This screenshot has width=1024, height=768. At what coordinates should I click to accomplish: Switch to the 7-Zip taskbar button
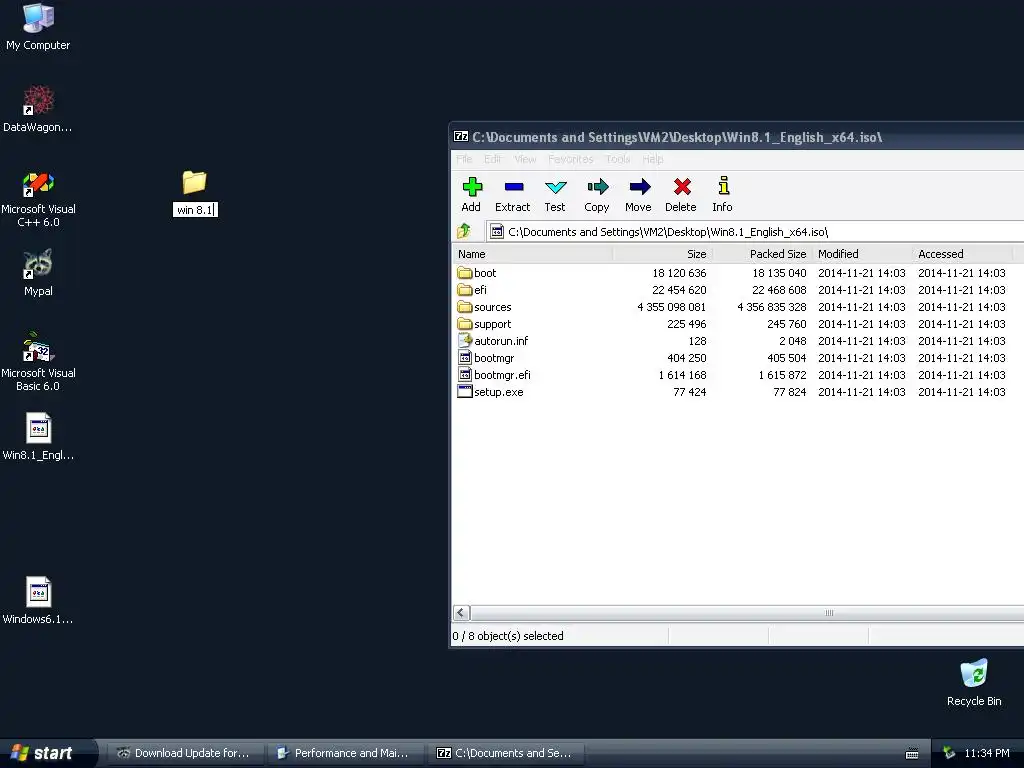(505, 753)
